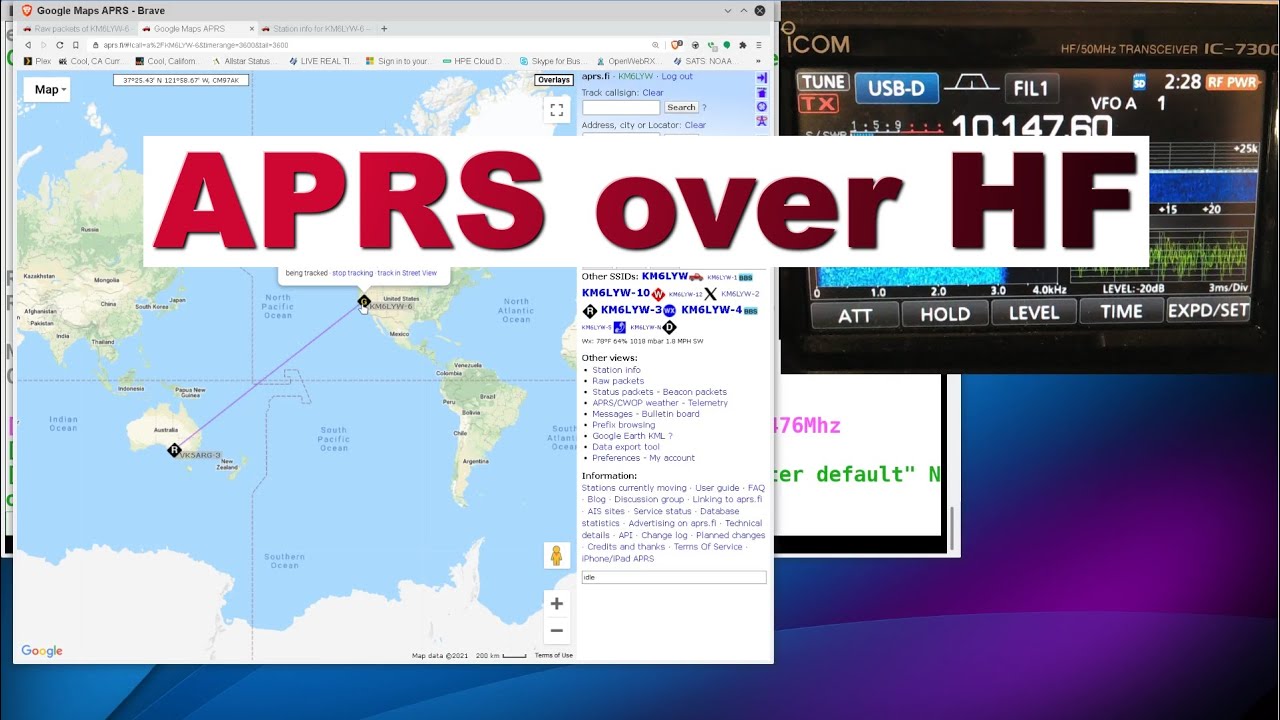The width and height of the screenshot is (1280, 720).
Task: Open the Plex bookmark
Action: pyautogui.click(x=37, y=61)
